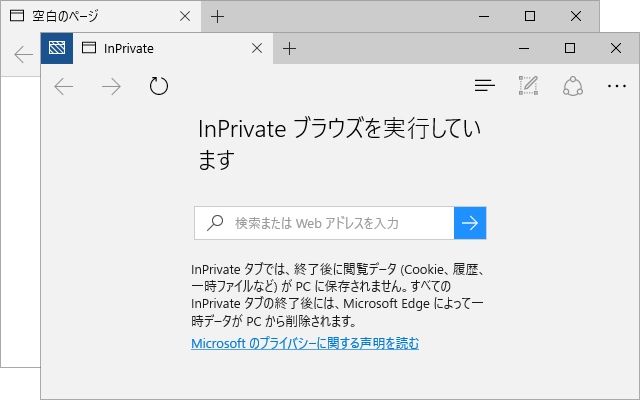640x400 pixels.
Task: Close the InPrivate tab
Action: (x=257, y=49)
